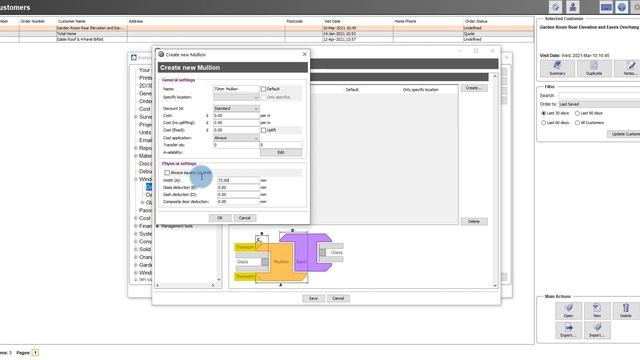This screenshot has width=640, height=360.
Task: Expand the Surv... tree node
Action: 136,117
